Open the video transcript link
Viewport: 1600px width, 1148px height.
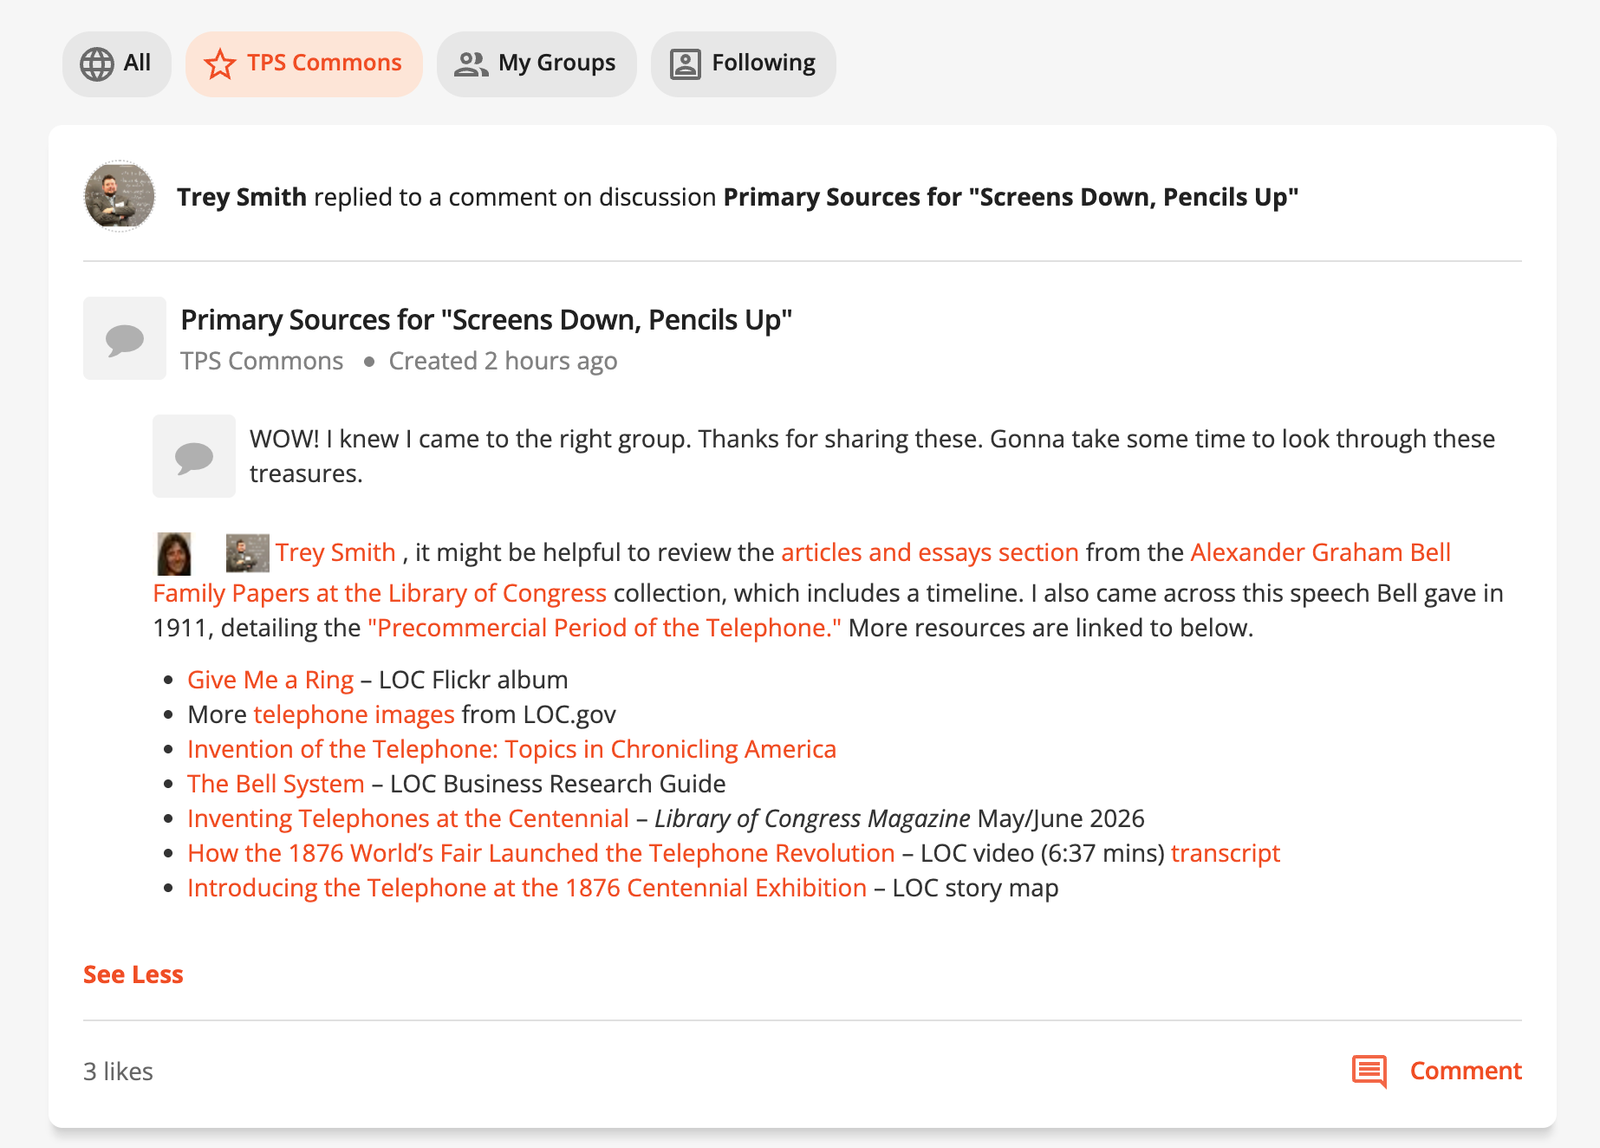pyautogui.click(x=1226, y=853)
